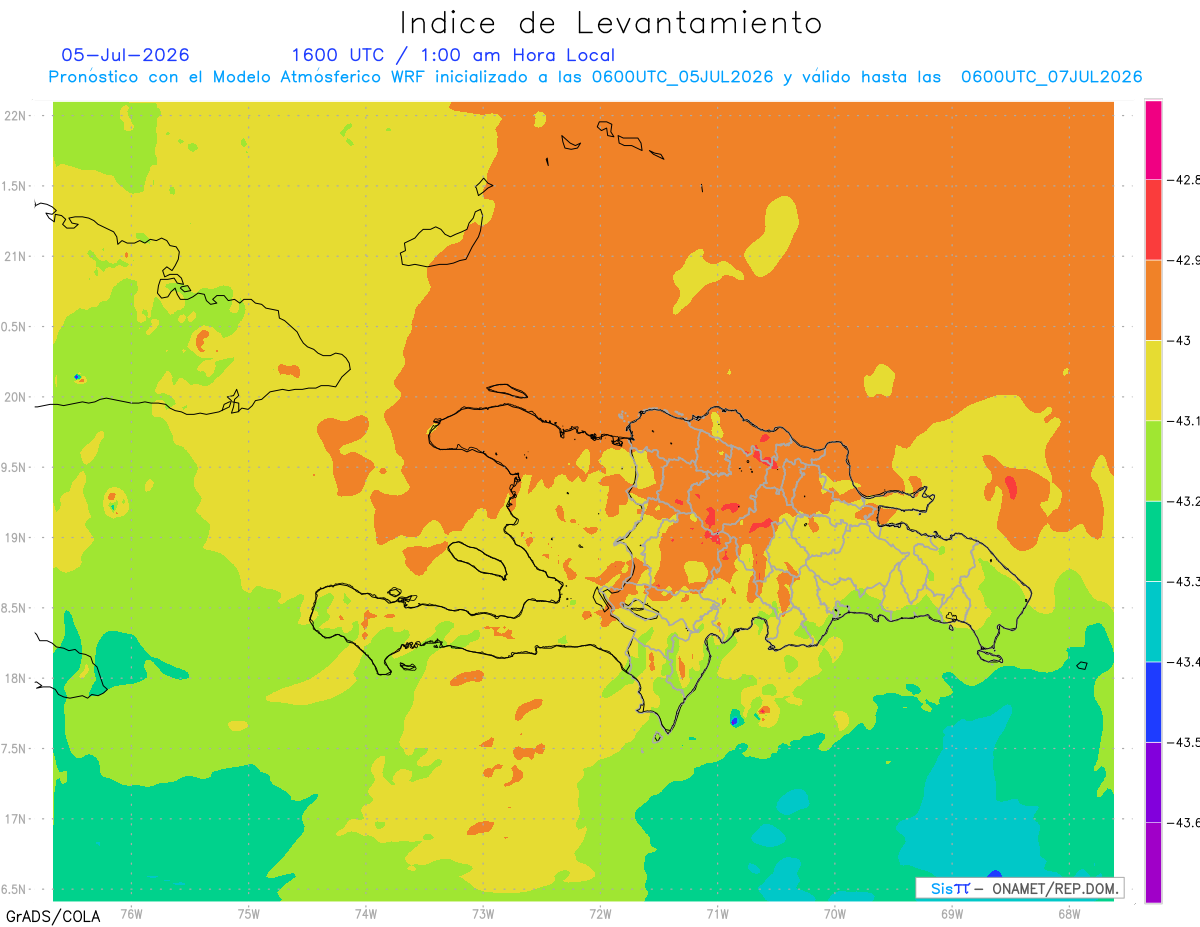Click the '-42.8' color scale label
This screenshot has height=927, width=1200.
1186,180
